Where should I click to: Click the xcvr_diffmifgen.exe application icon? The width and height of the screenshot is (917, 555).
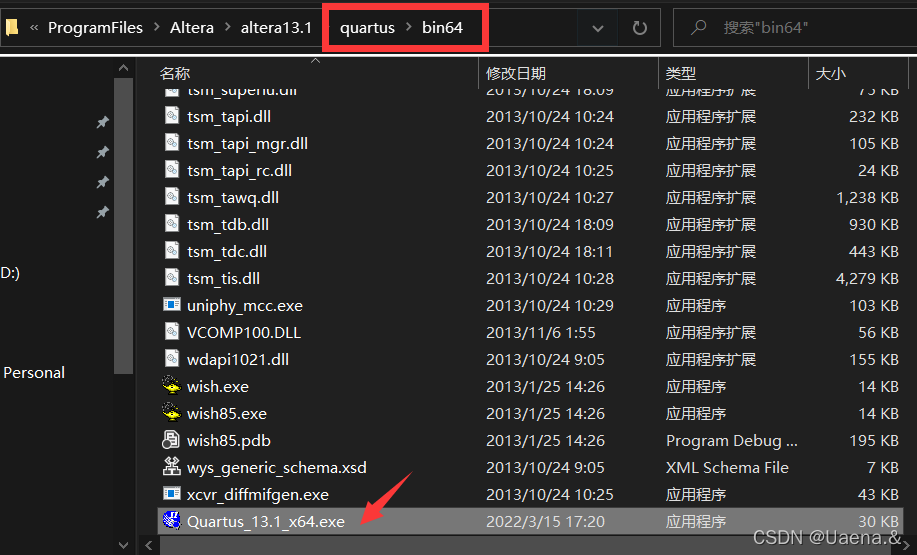click(171, 494)
